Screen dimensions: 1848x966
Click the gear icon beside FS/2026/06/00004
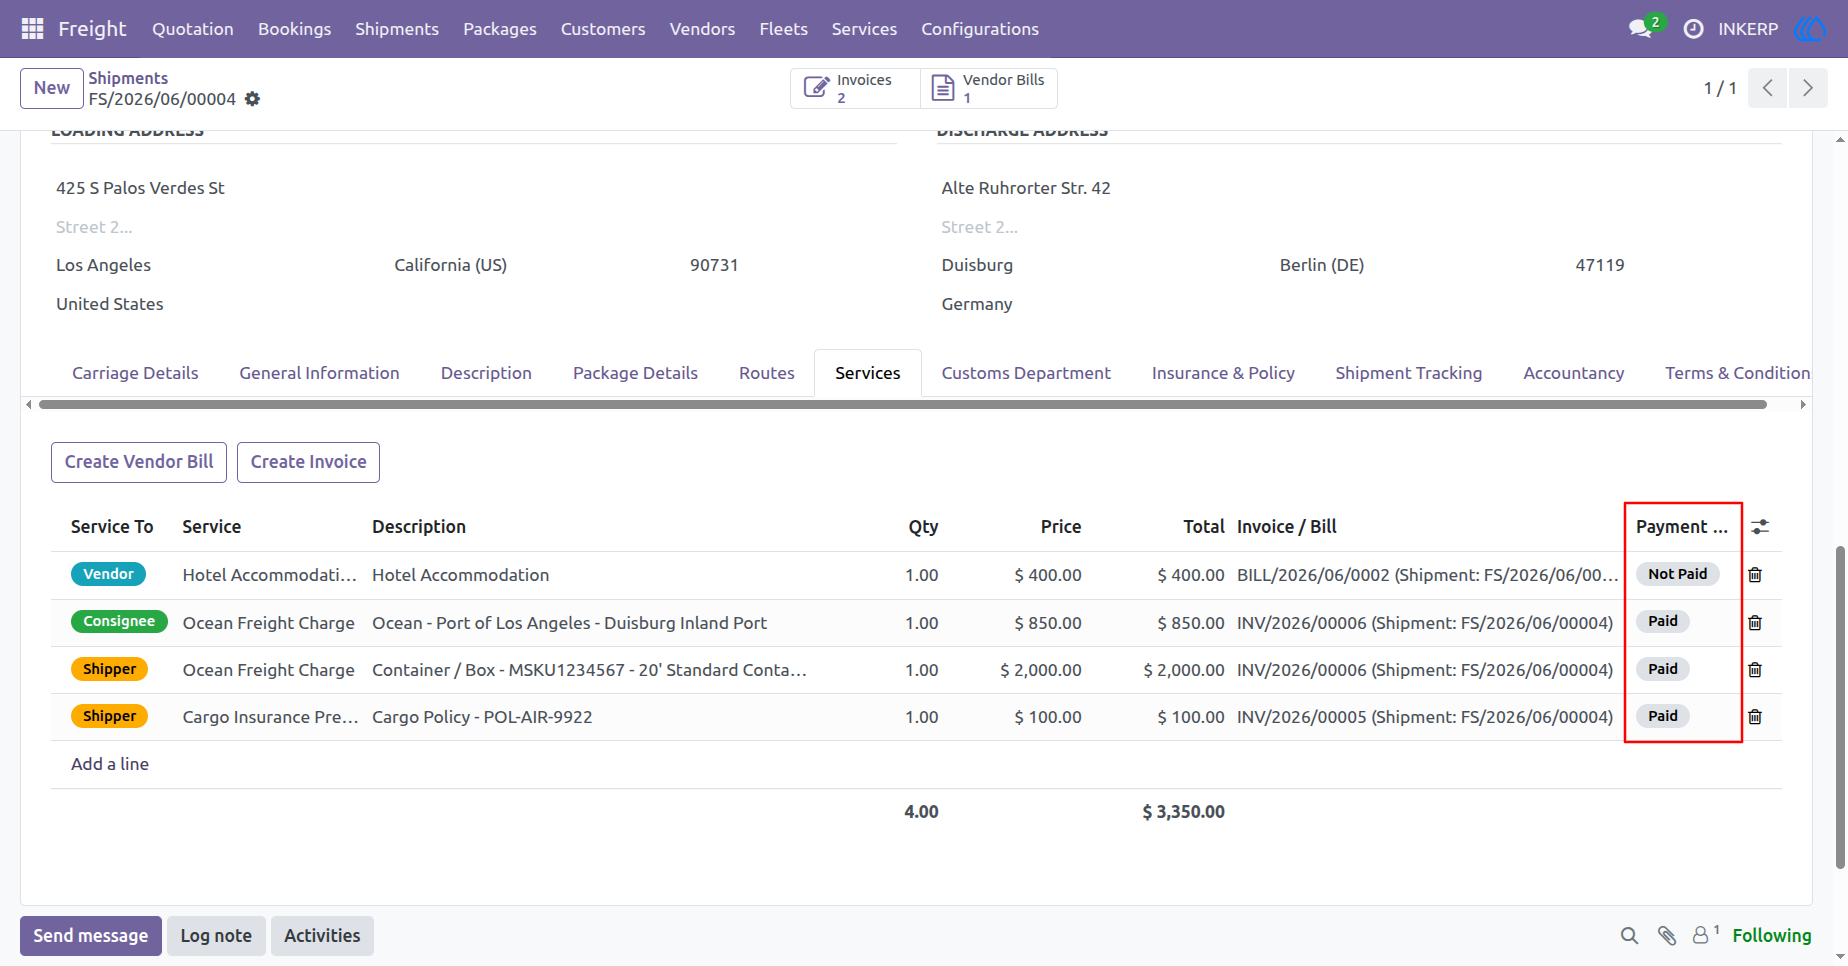click(253, 99)
